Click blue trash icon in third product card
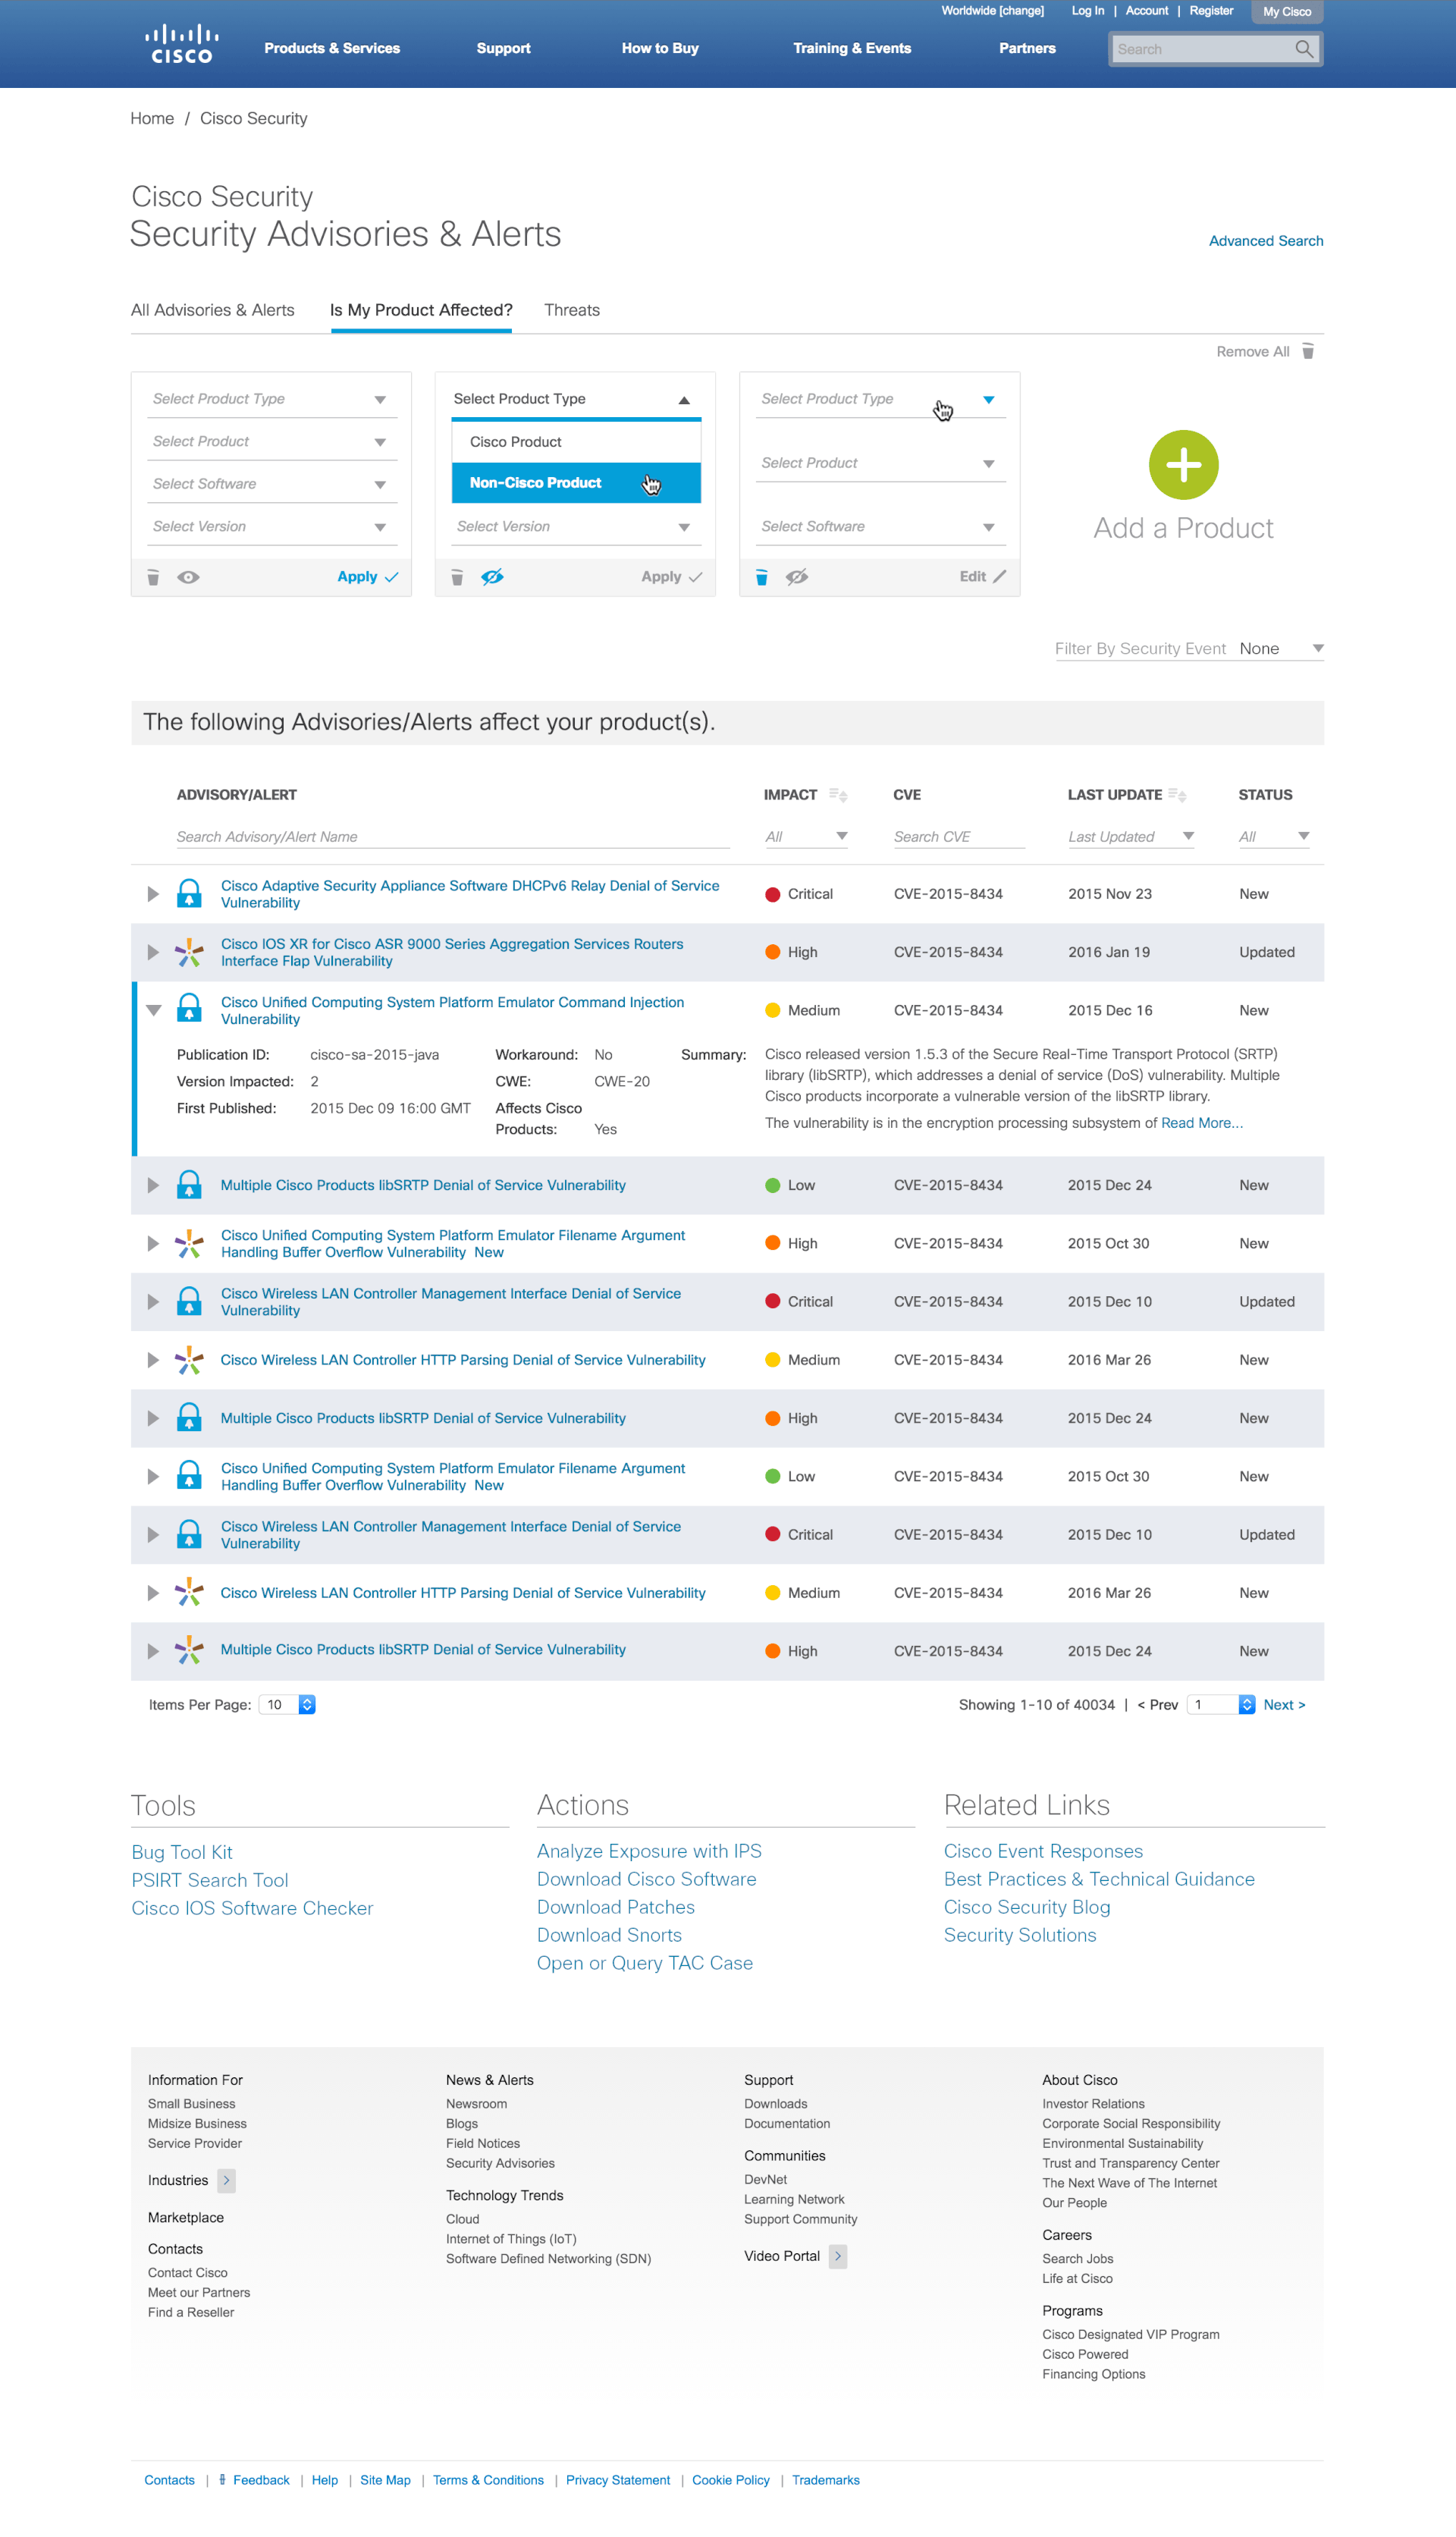 pos(761,577)
